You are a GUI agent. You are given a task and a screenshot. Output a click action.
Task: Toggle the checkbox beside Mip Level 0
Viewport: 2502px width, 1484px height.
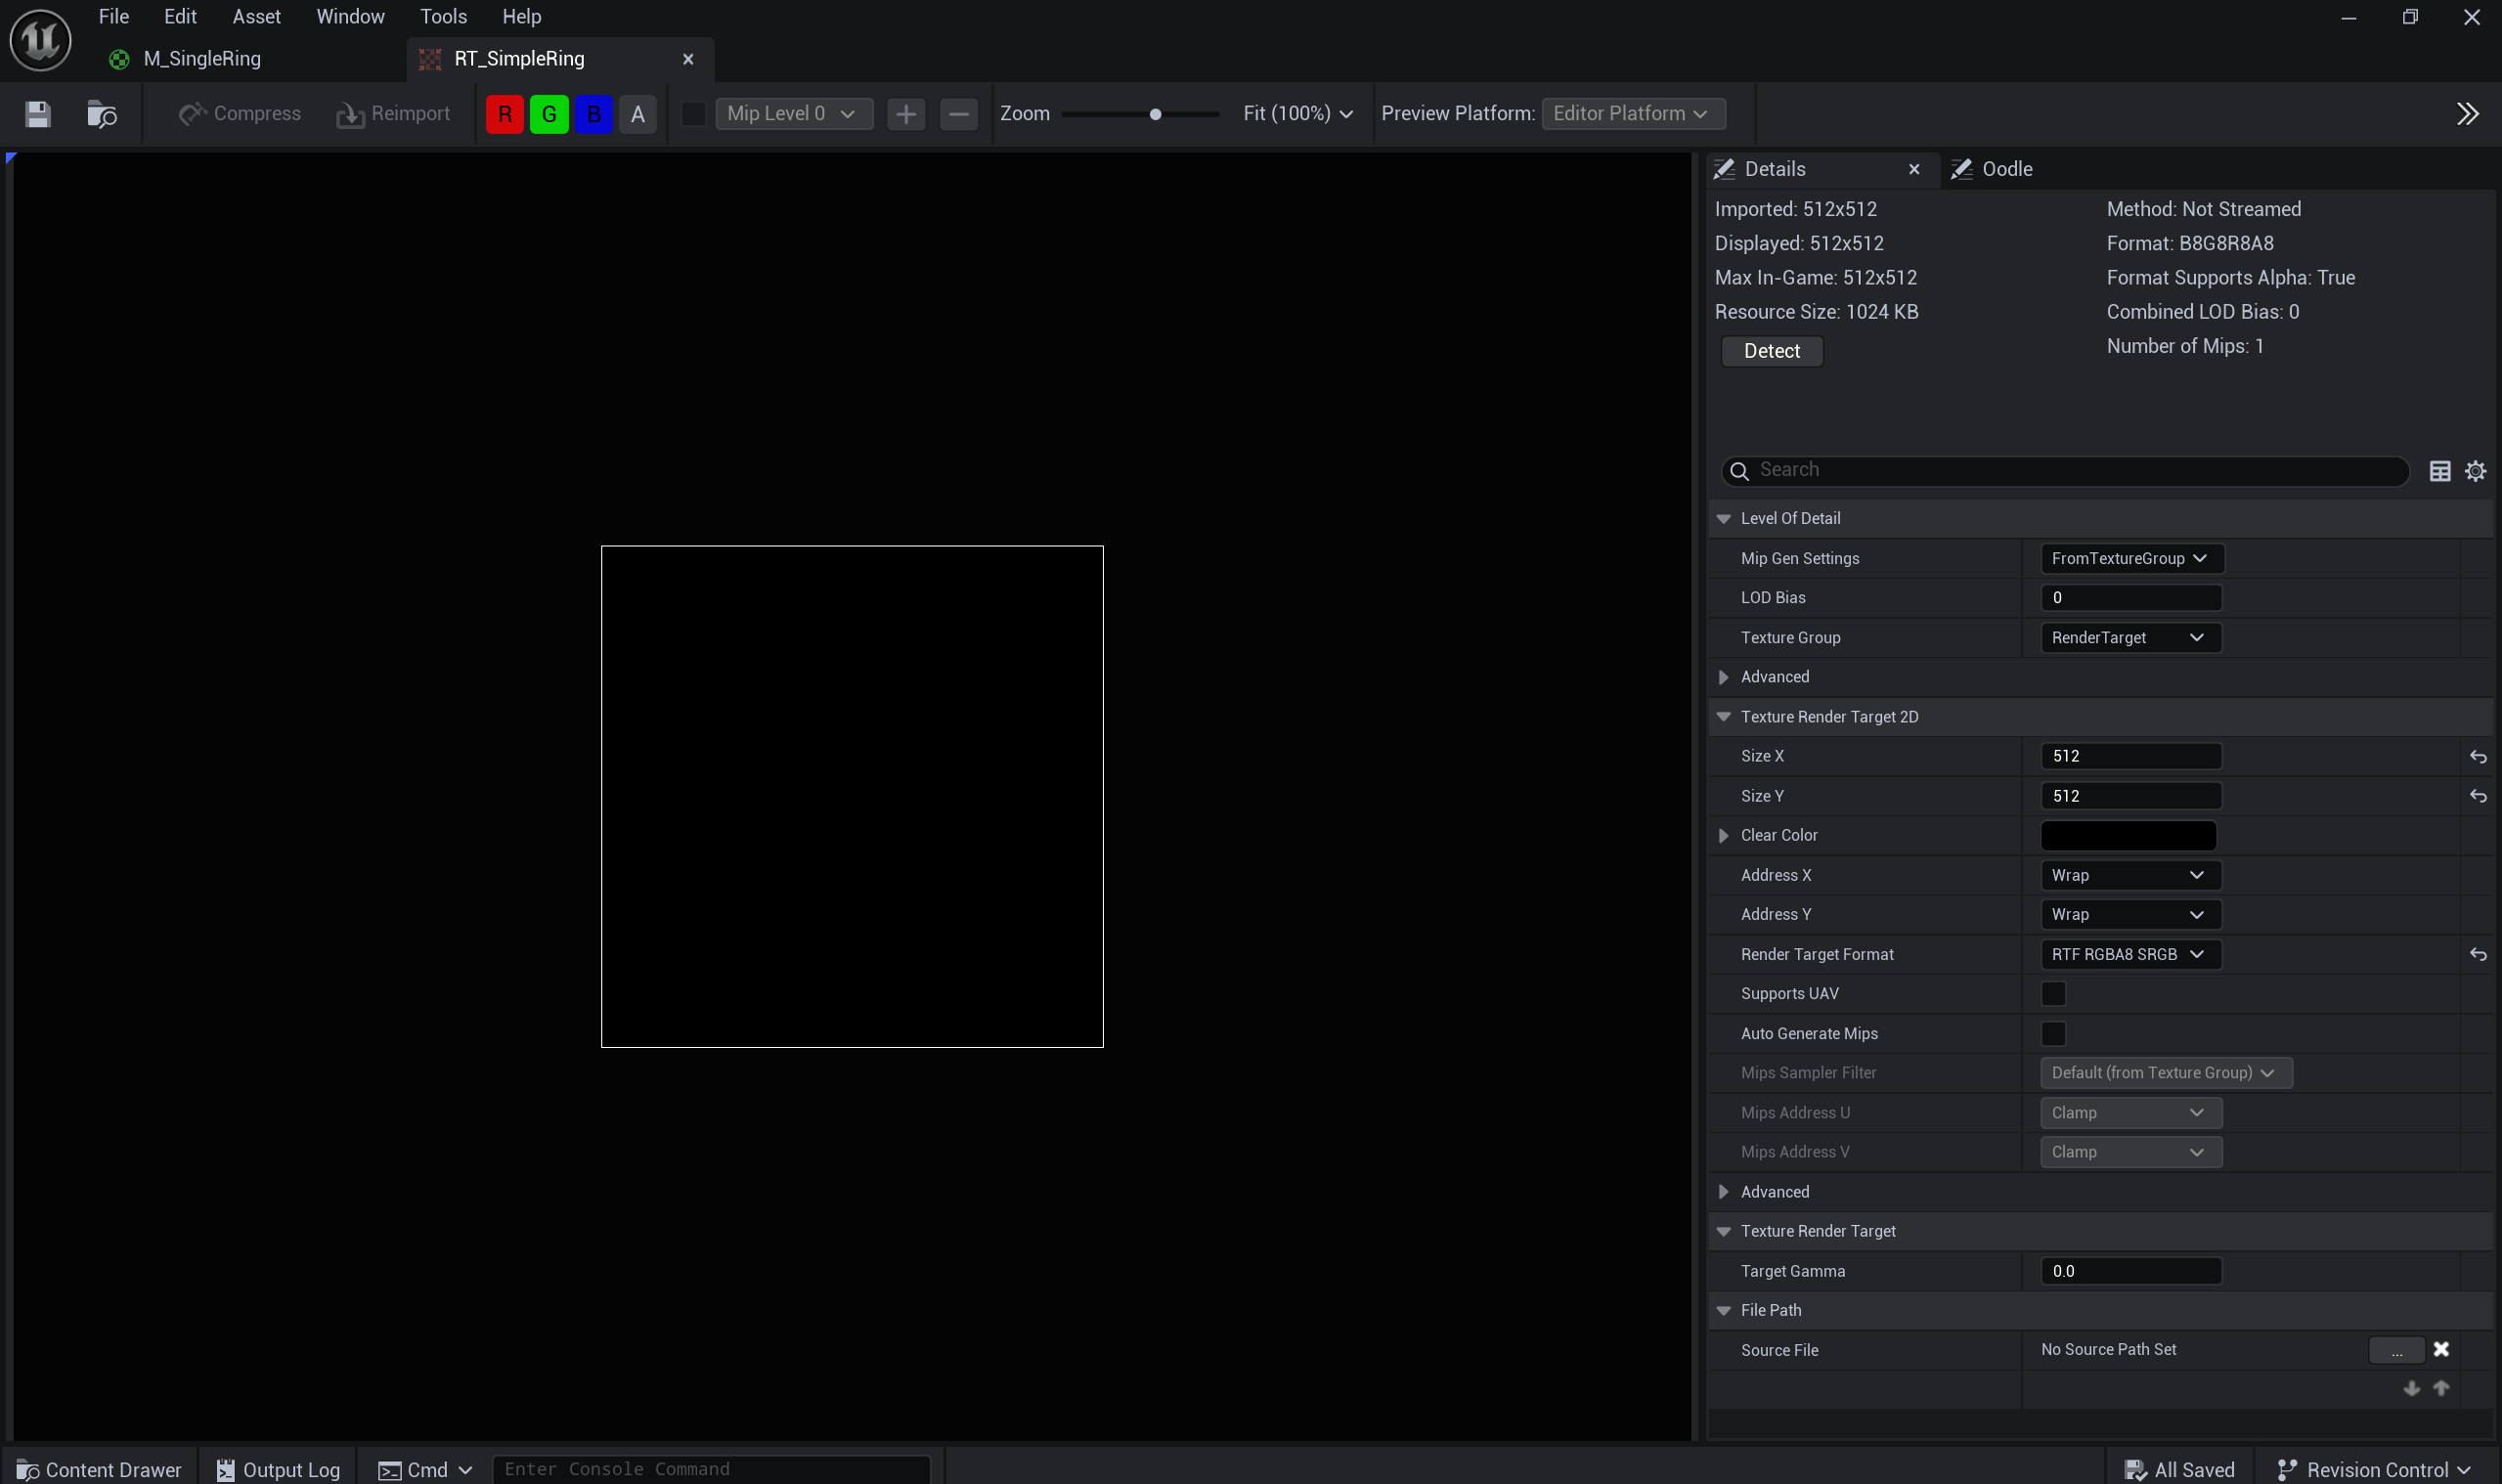[x=693, y=114]
